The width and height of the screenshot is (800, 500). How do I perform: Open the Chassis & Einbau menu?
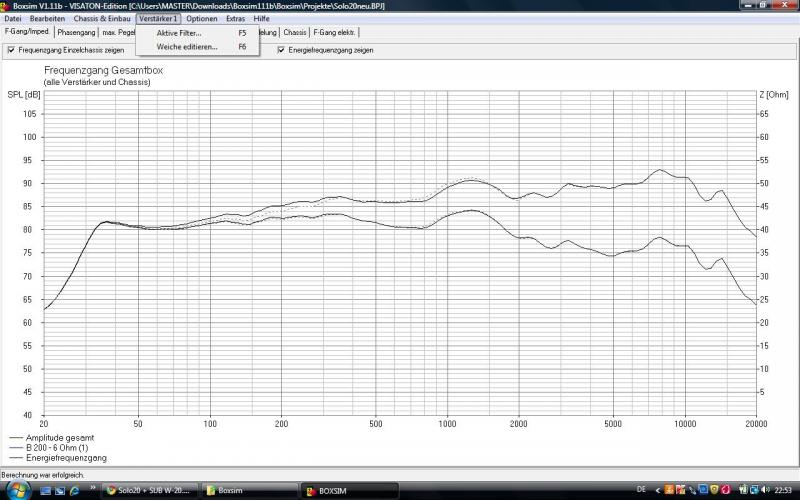point(102,19)
